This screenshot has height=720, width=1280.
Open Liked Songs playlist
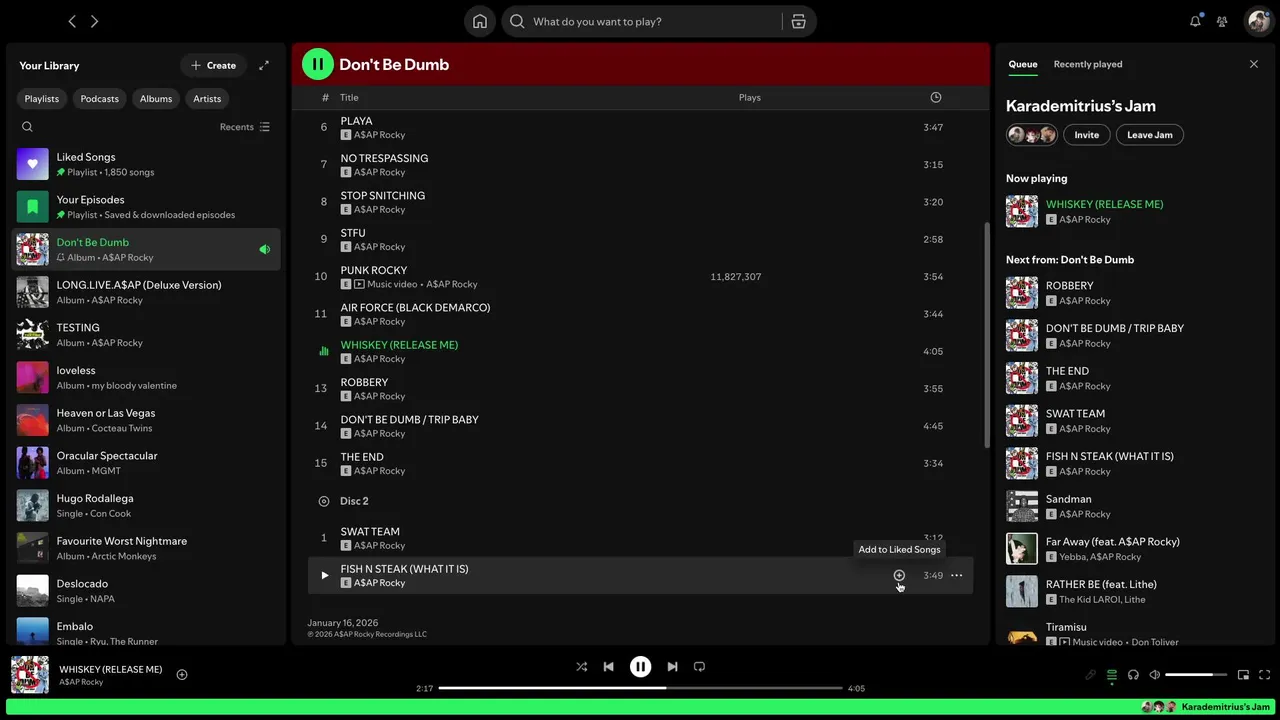(146, 164)
